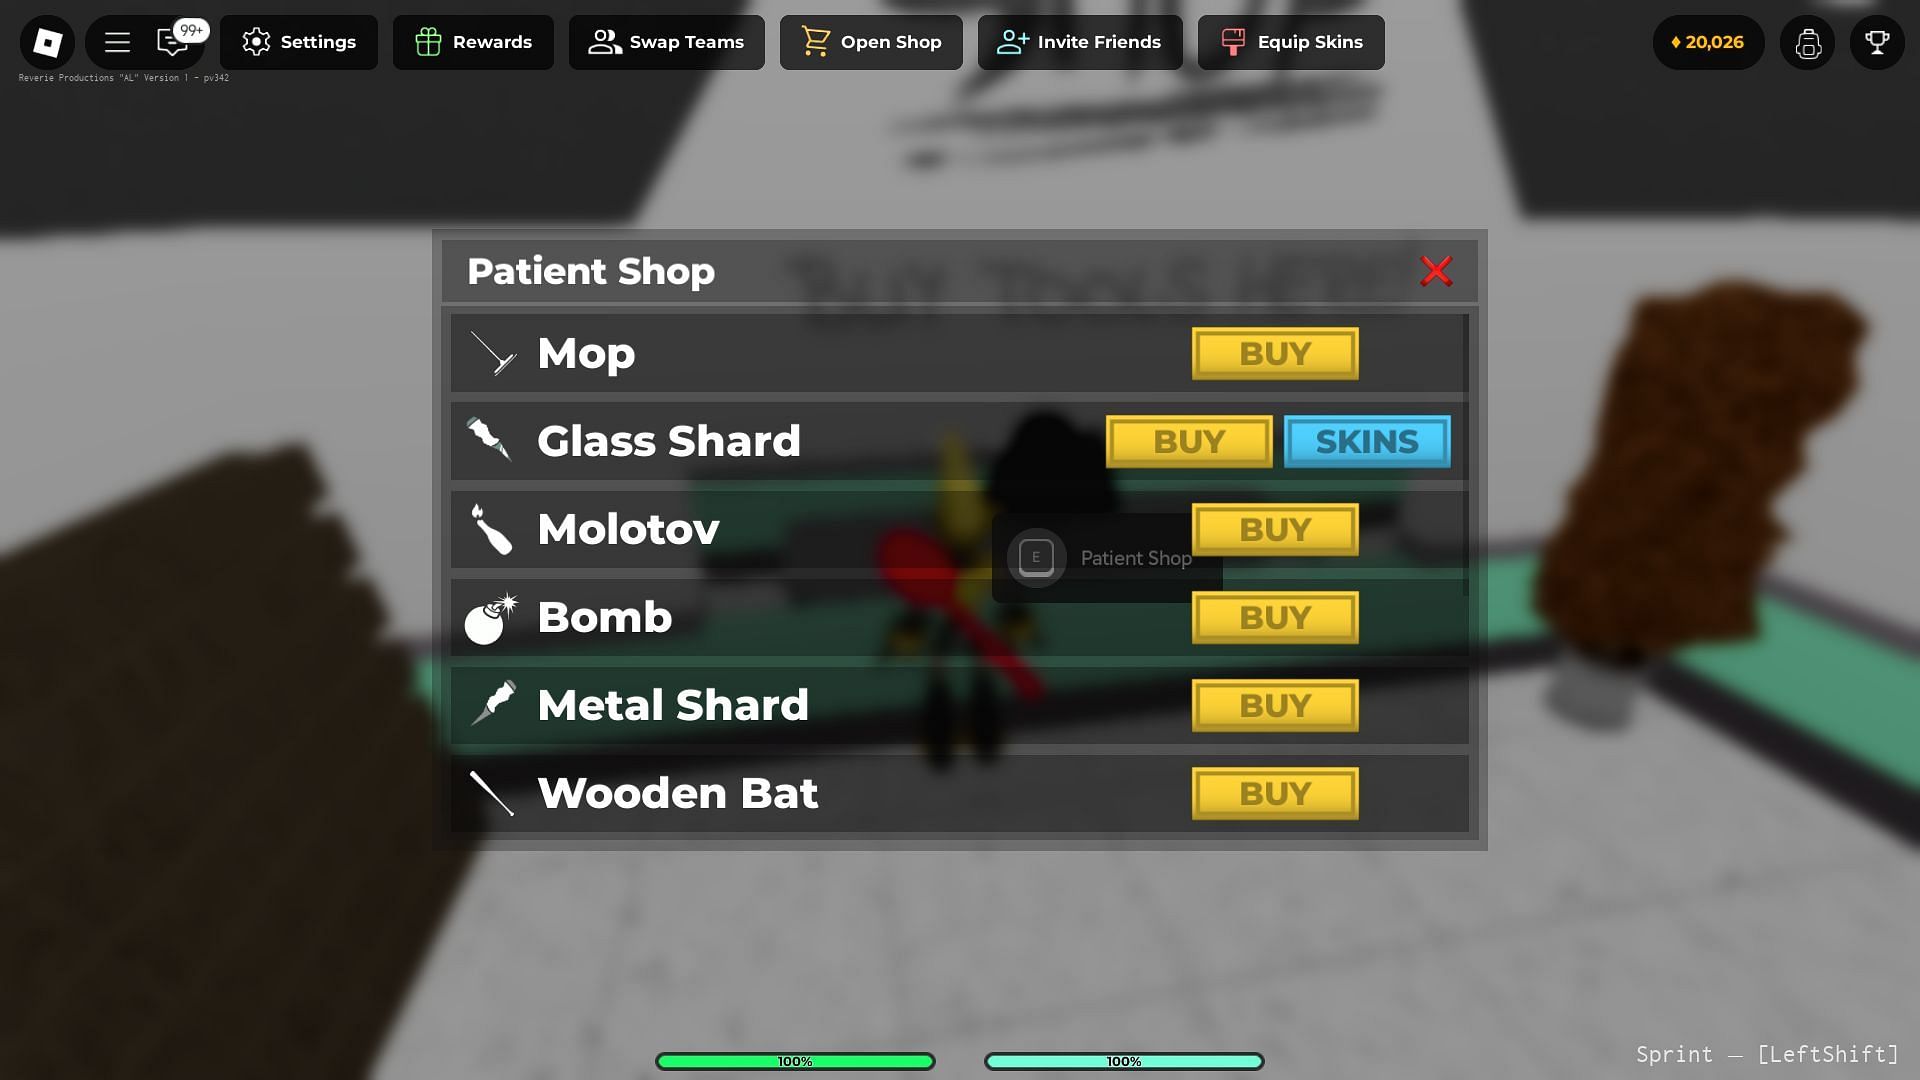Click the Wooden Bat weapon icon
Screen dimensions: 1920x1080
click(x=491, y=793)
